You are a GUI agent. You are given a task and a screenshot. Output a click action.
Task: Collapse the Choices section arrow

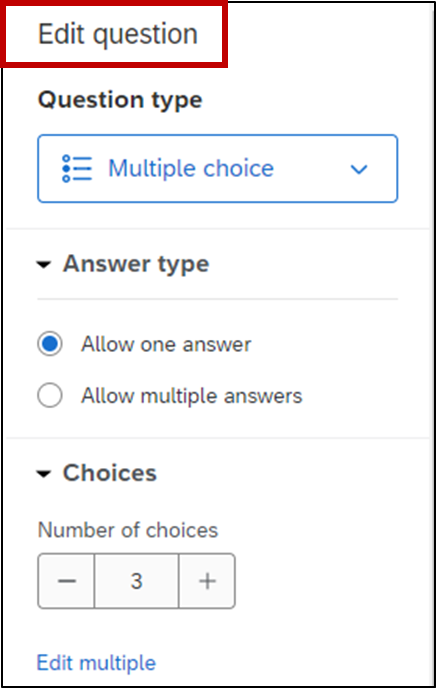(x=44, y=474)
